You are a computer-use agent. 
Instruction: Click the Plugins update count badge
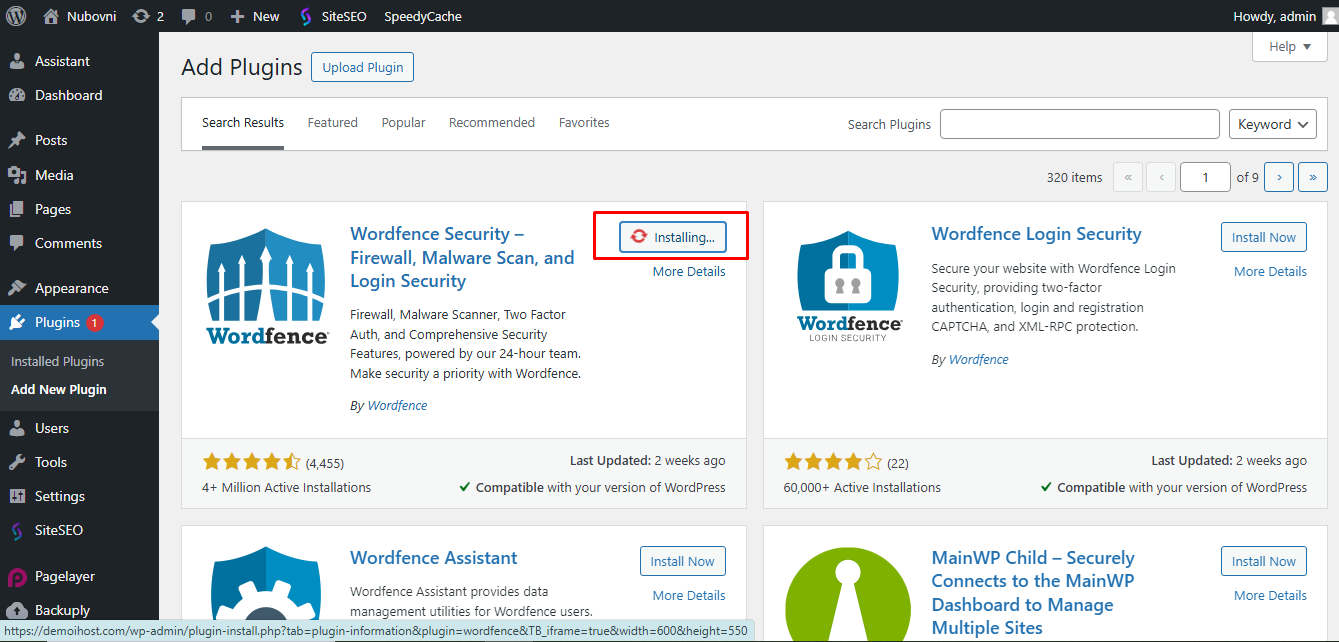[94, 322]
